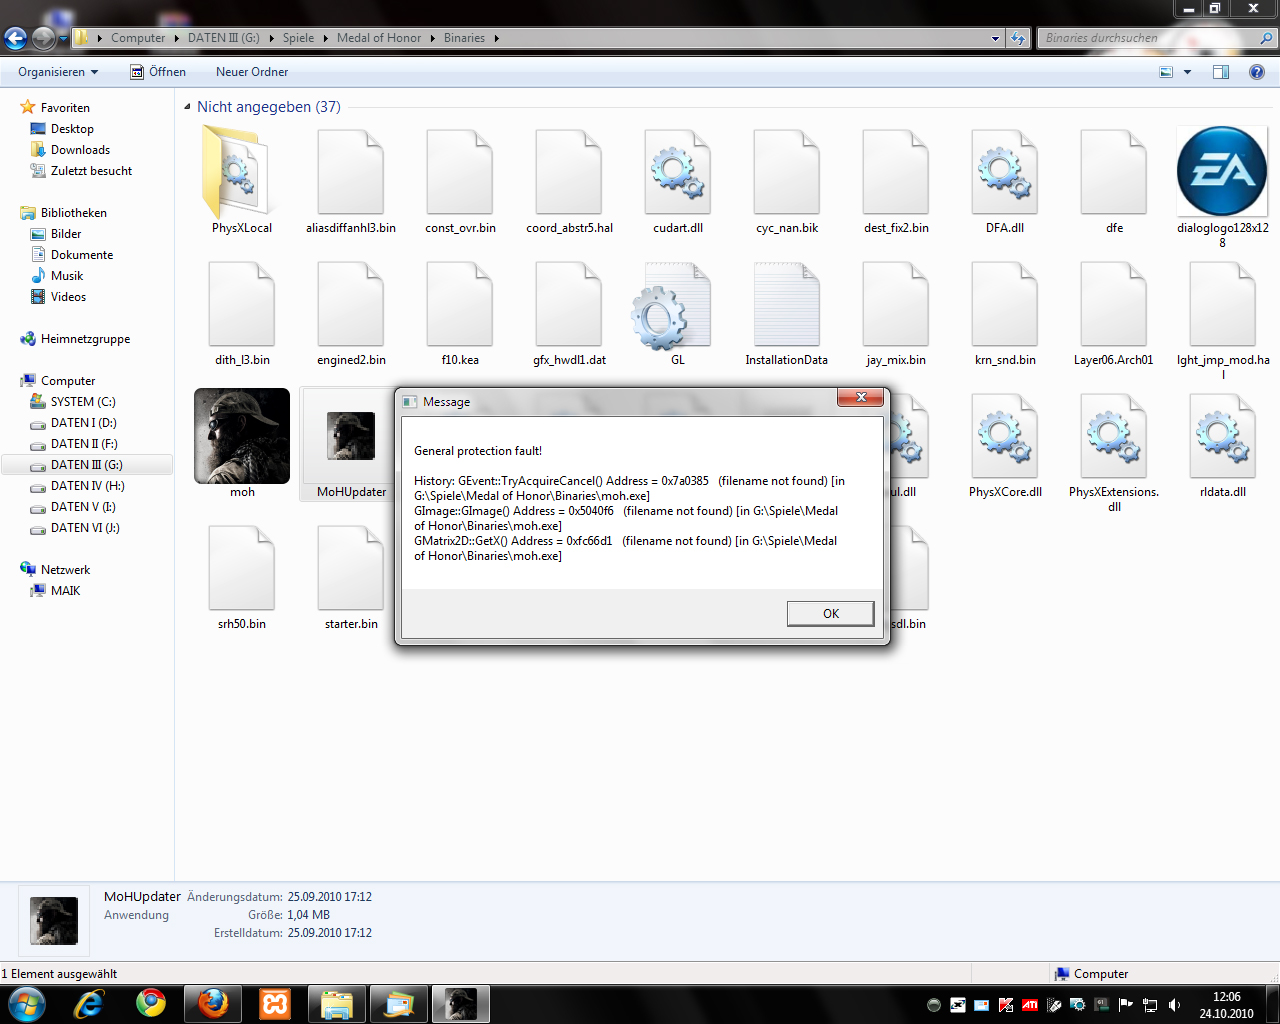Open Heimnetzgruppe in the navigation pane

85,339
